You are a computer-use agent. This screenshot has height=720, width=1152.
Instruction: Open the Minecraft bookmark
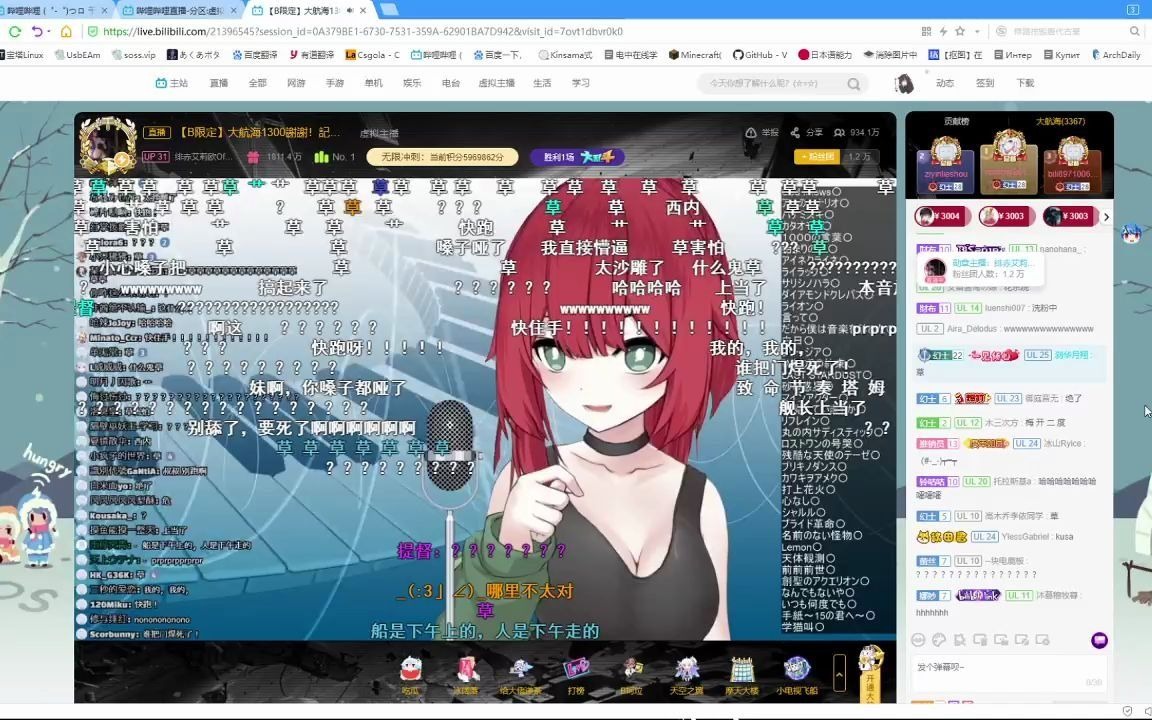(x=695, y=55)
